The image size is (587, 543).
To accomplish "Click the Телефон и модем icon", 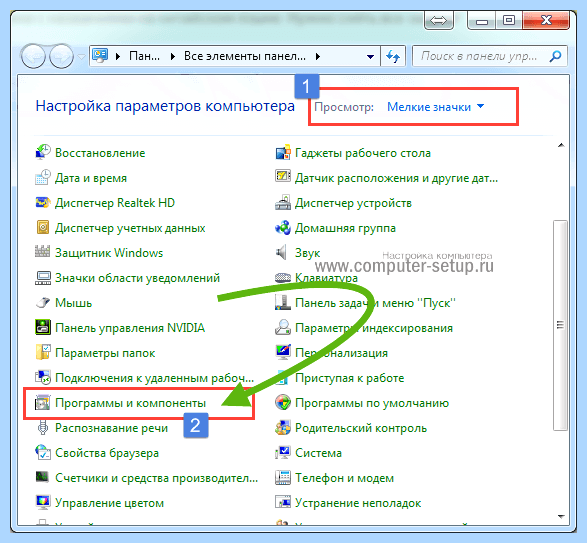I will point(283,477).
